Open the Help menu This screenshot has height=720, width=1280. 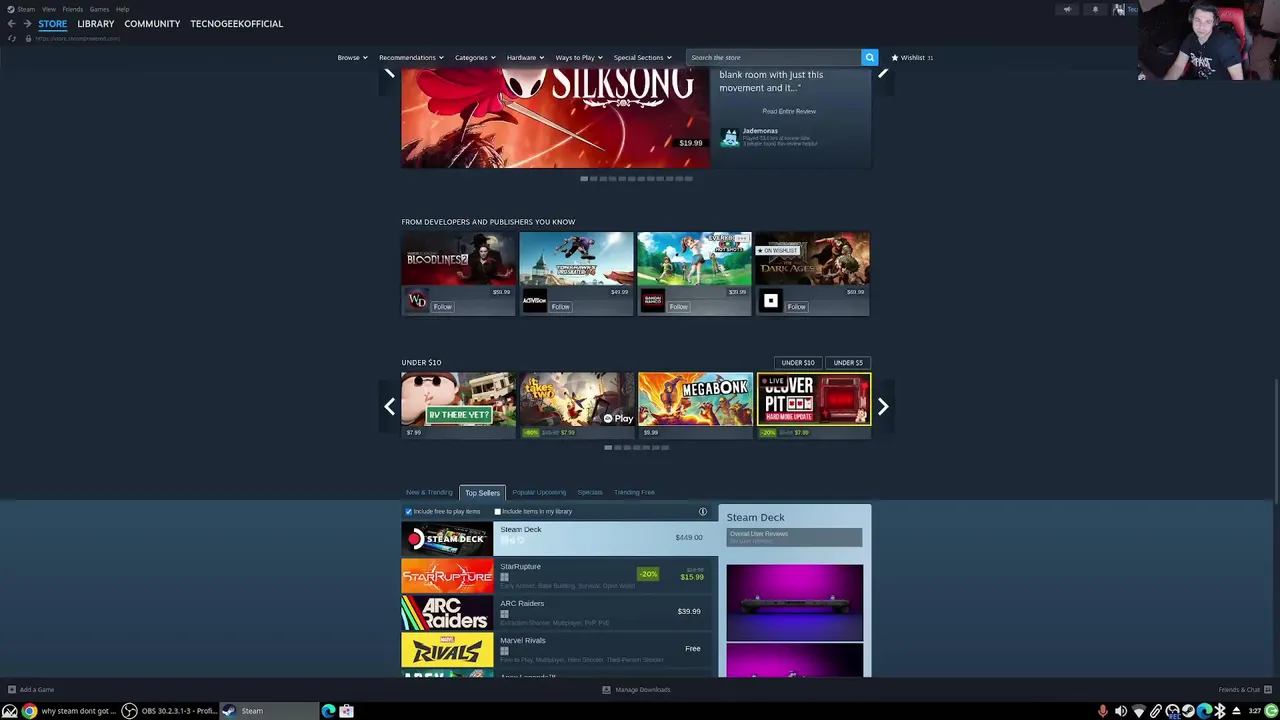tap(122, 9)
